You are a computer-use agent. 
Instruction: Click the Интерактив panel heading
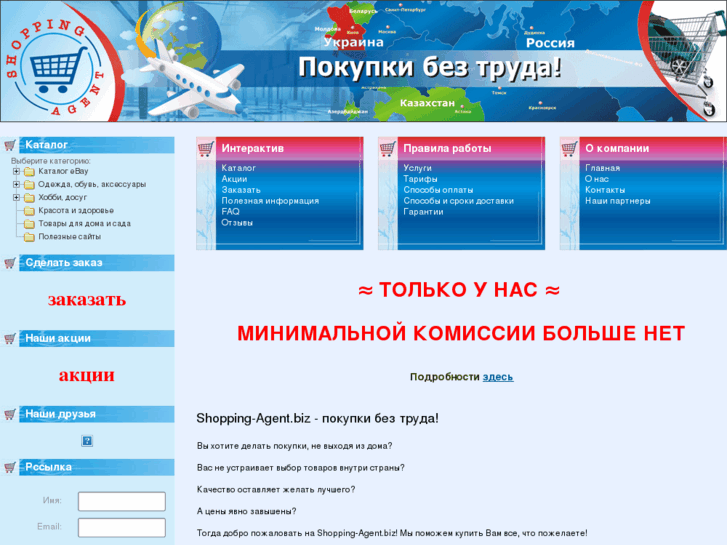tap(253, 148)
